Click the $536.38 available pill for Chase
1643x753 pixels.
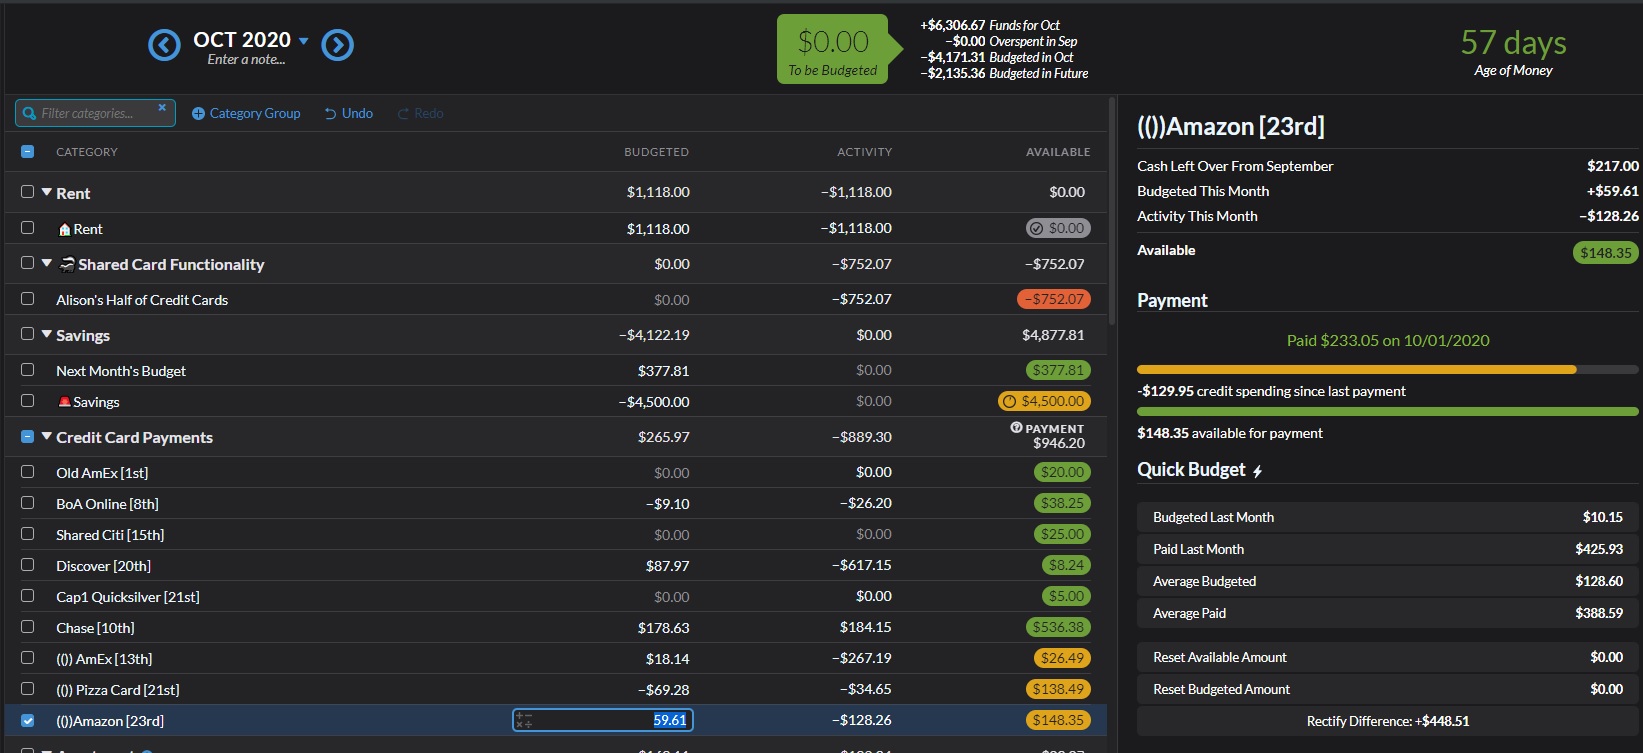(1058, 627)
